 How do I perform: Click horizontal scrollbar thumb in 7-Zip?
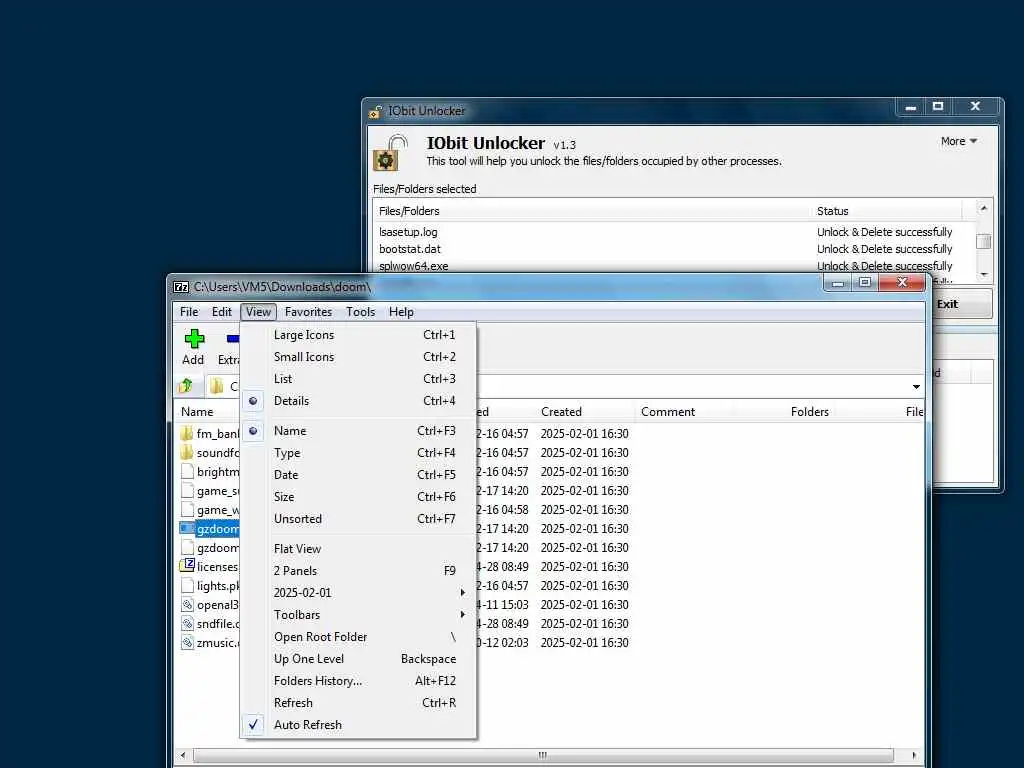[x=543, y=756]
